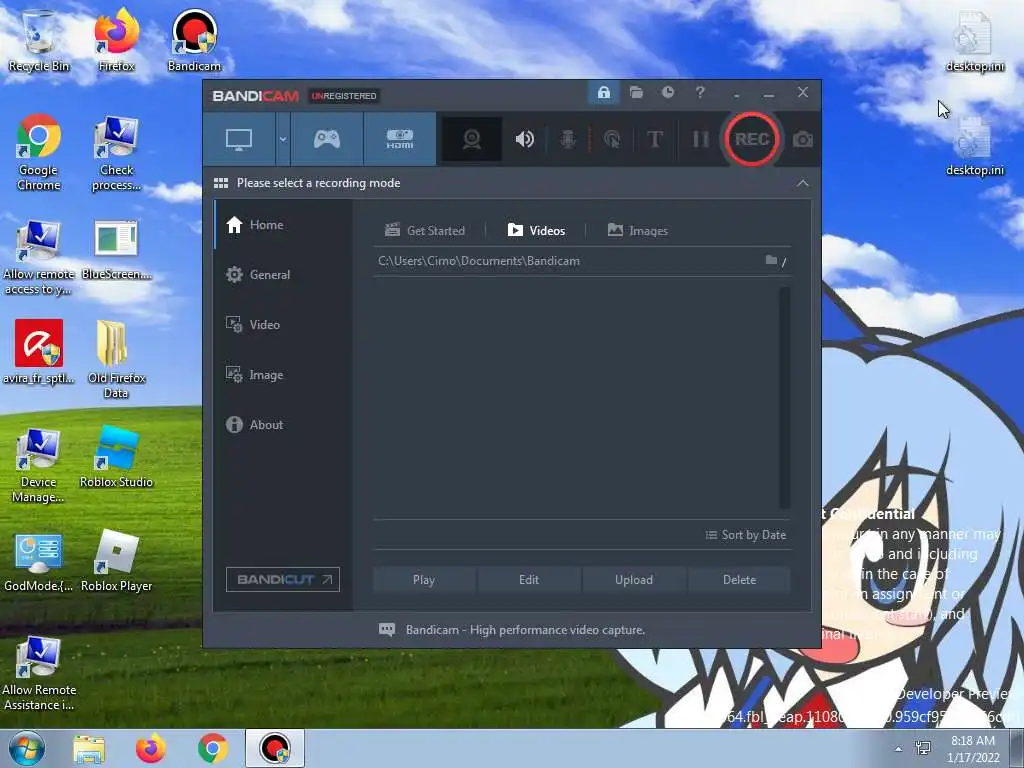
Task: Click the UNREGISTERED label
Action: point(343,96)
